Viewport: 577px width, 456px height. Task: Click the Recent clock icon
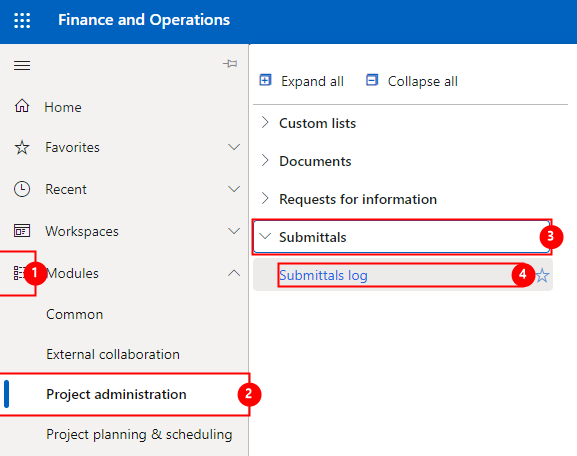(22, 189)
